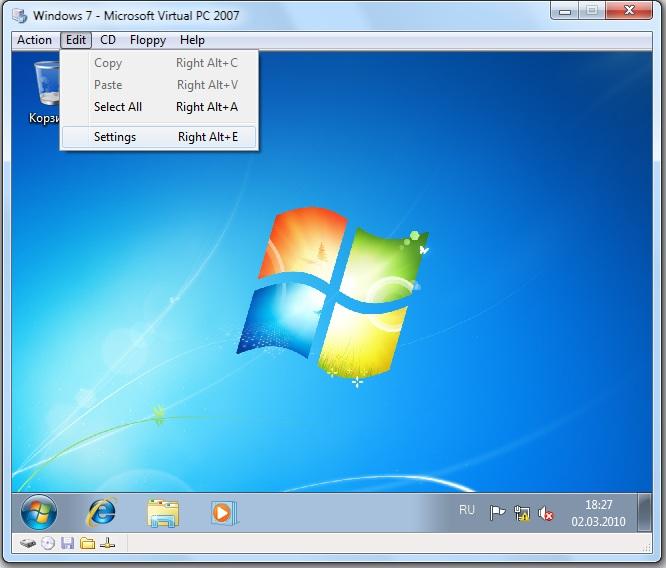
Task: Click the network status tray icon
Action: click(x=521, y=513)
